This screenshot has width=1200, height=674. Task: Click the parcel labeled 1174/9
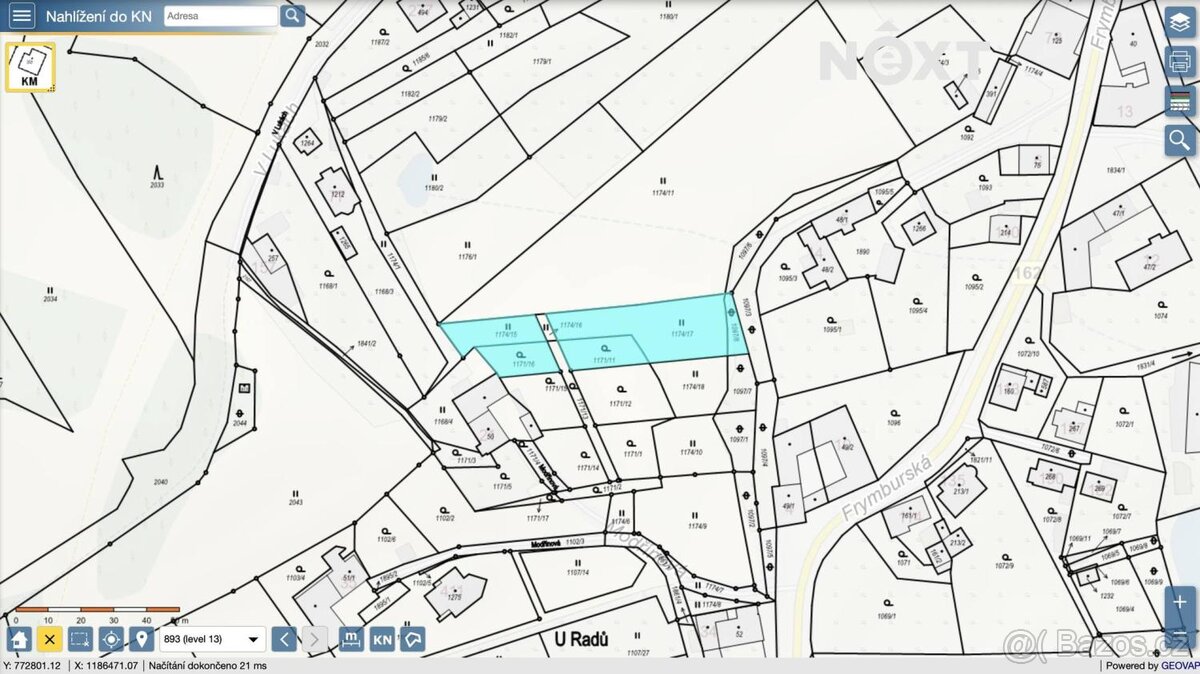tap(697, 527)
